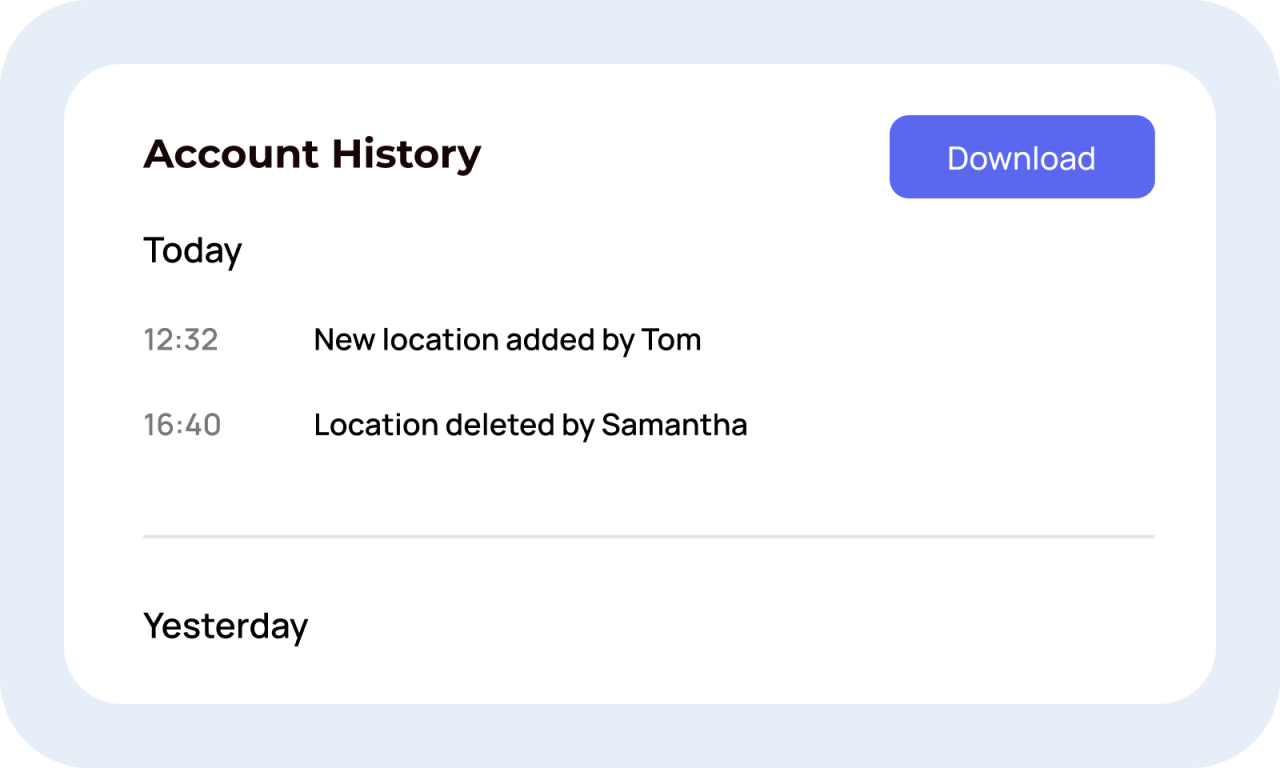Viewport: 1280px width, 768px height.
Task: Click the Today section heading
Action: 192,250
